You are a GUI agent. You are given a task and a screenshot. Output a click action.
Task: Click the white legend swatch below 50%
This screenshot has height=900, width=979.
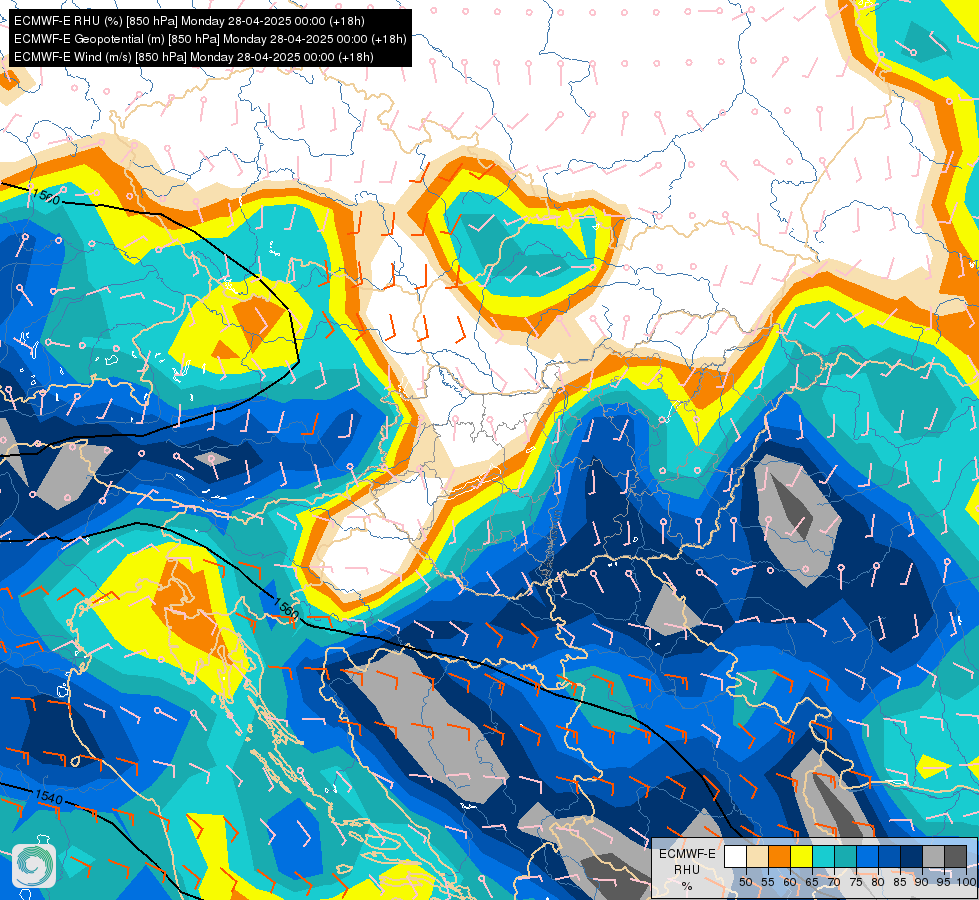click(x=735, y=856)
